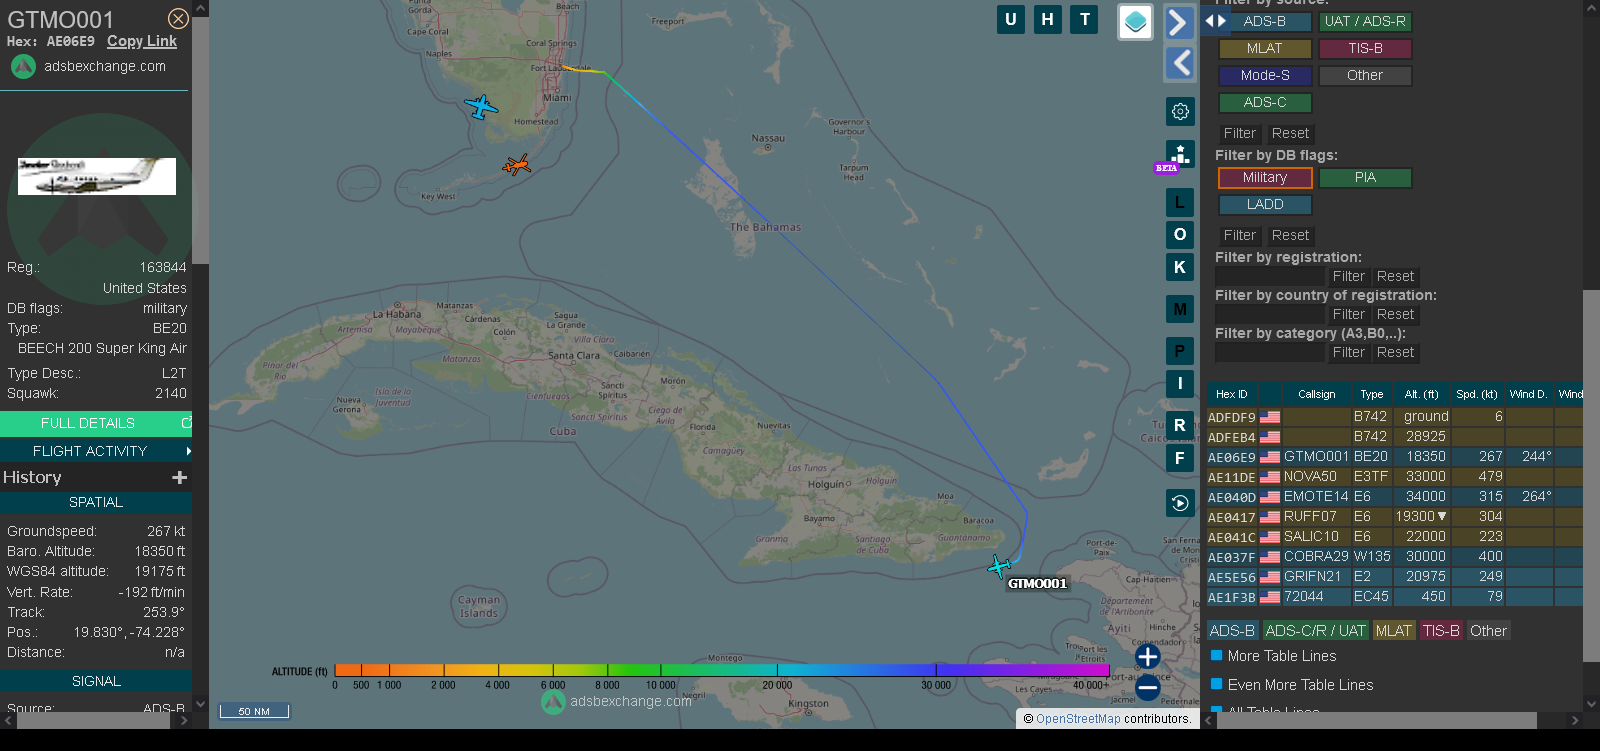
Task: Collapse the sidebar using left-right arrows
Action: coord(1215,21)
